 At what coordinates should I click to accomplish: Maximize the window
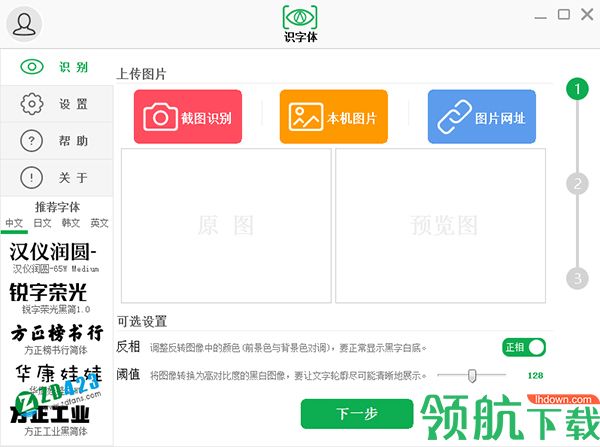[x=564, y=15]
